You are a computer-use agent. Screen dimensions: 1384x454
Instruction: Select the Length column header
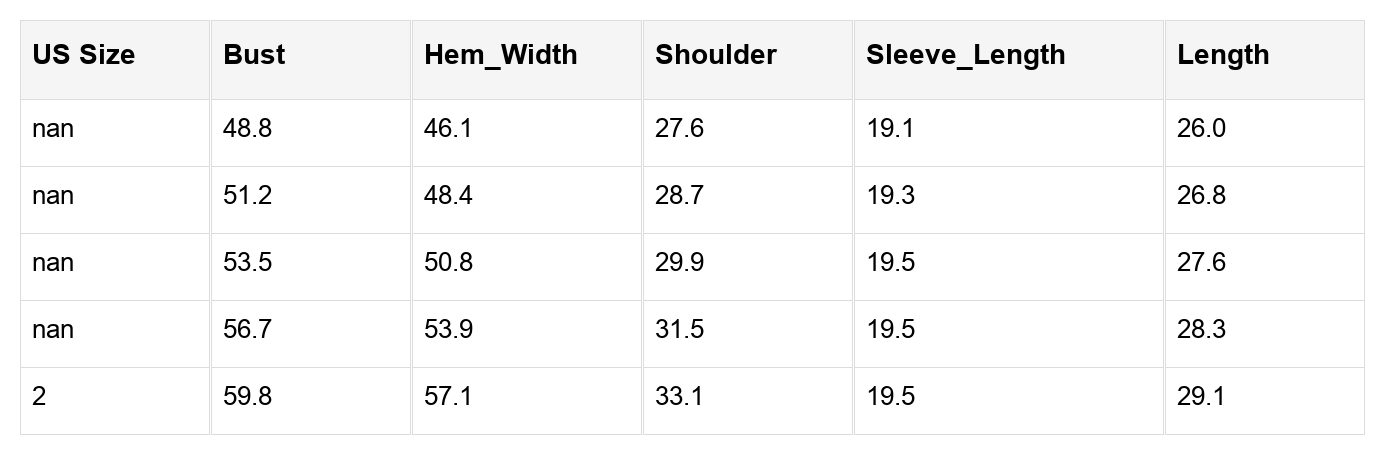click(x=1222, y=55)
